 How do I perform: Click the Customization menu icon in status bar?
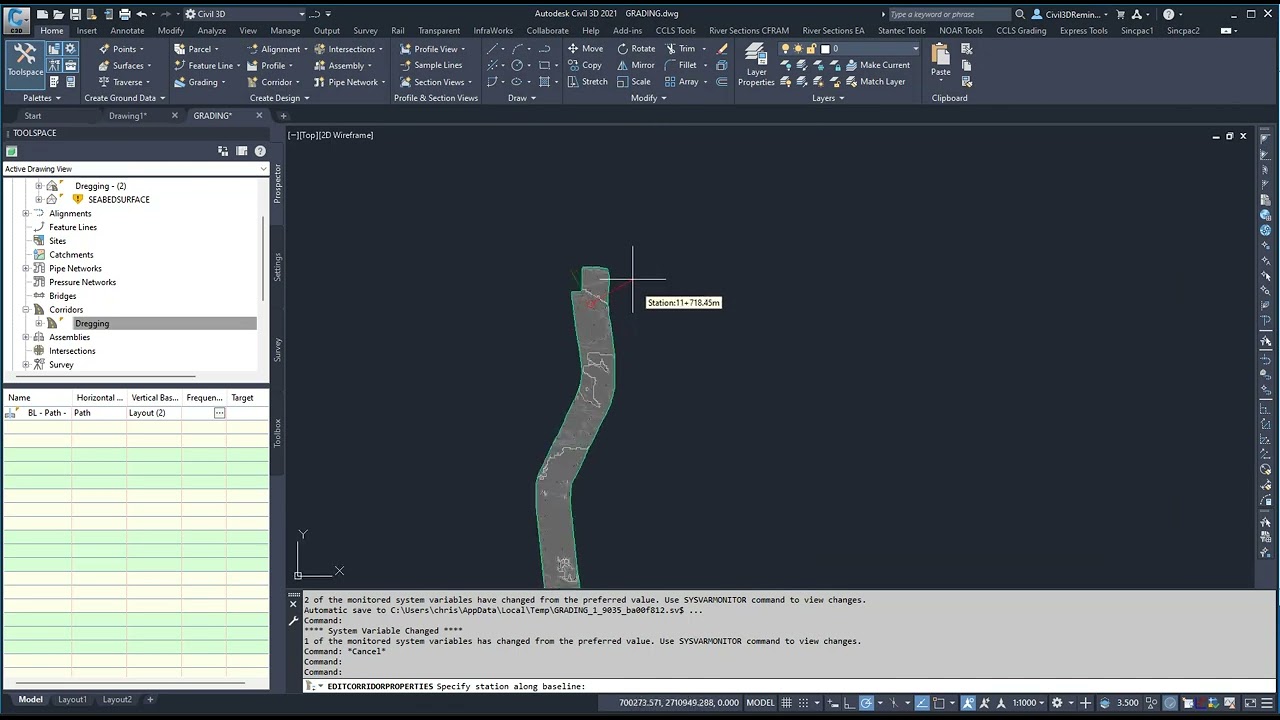tap(1267, 702)
